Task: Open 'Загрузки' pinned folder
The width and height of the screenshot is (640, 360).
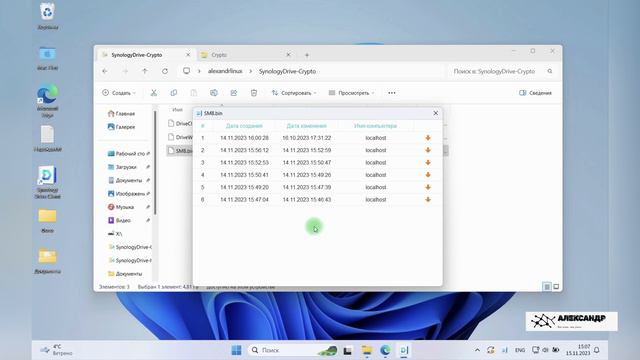Action: click(128, 167)
